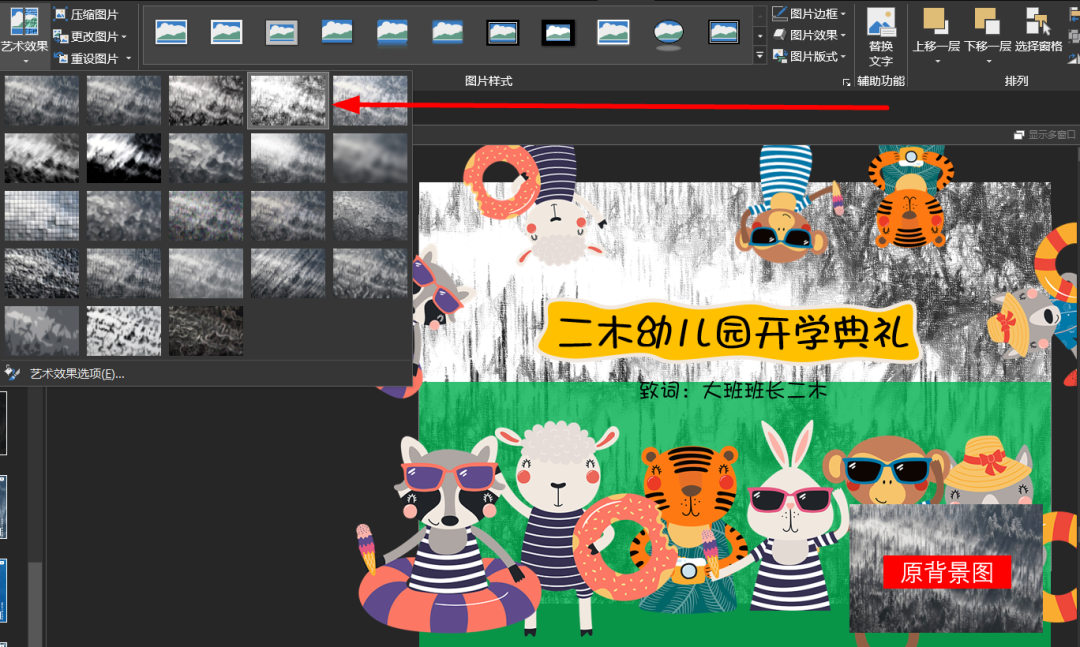Select the grey cutout effect in the last row
This screenshot has height=647, width=1080.
[x=41, y=331]
